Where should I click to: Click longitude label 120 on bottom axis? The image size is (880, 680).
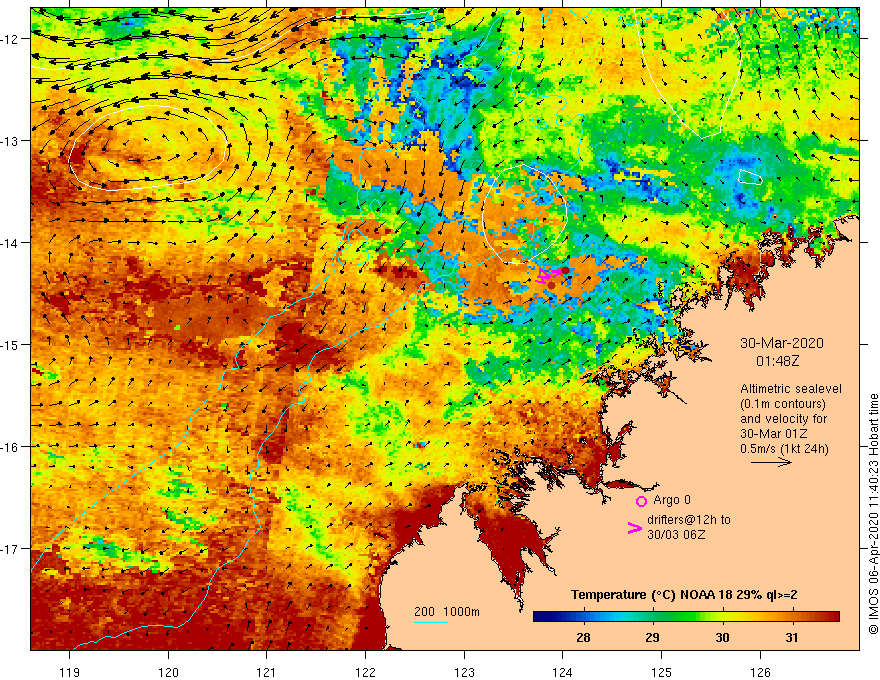point(168,672)
